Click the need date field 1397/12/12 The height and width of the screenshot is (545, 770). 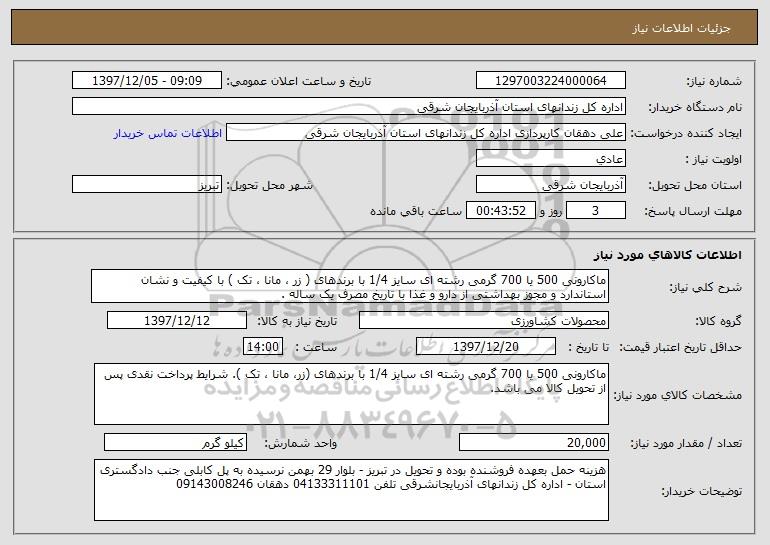[x=177, y=321]
